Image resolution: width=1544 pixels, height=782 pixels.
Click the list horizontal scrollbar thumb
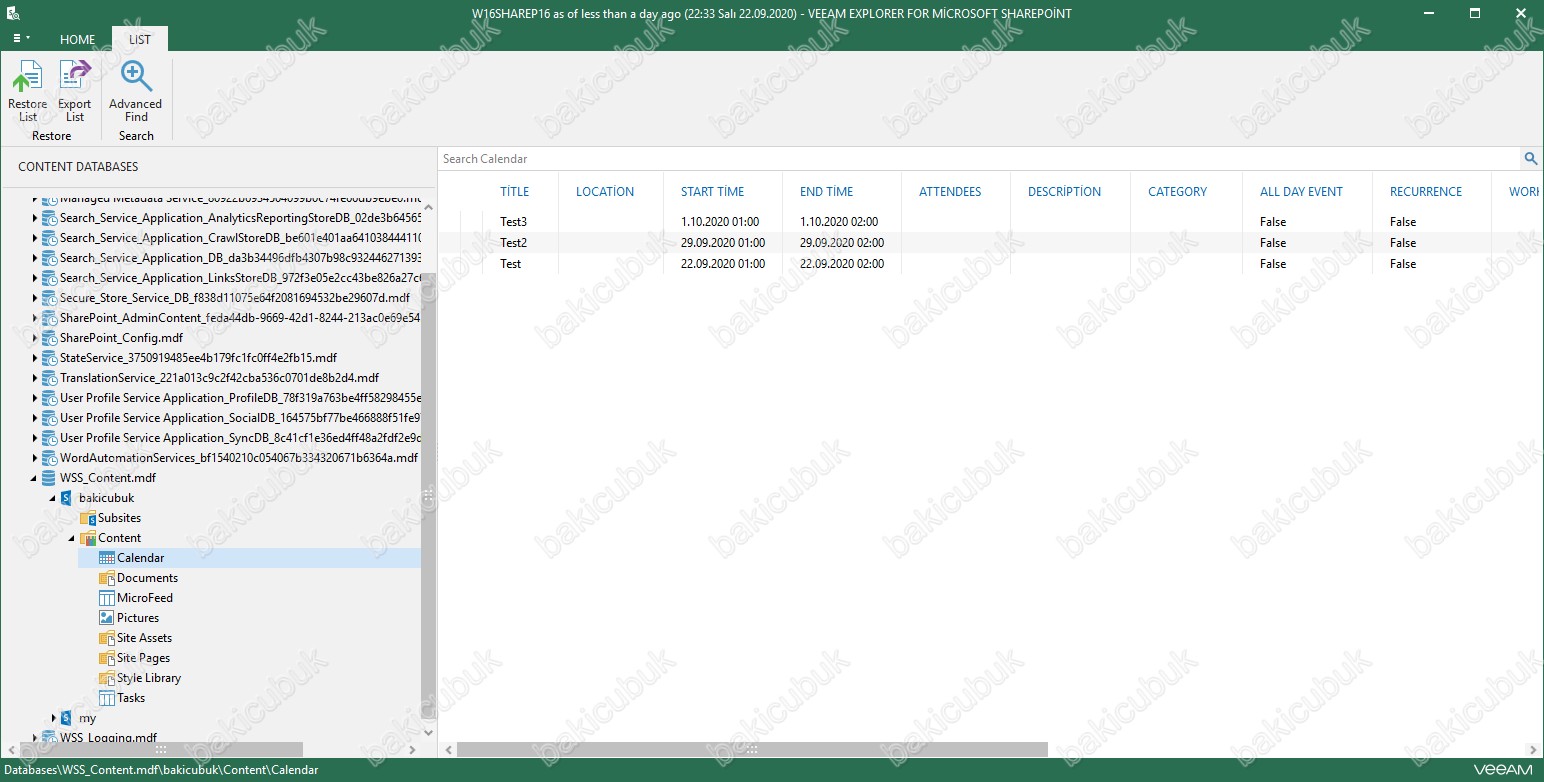click(752, 749)
